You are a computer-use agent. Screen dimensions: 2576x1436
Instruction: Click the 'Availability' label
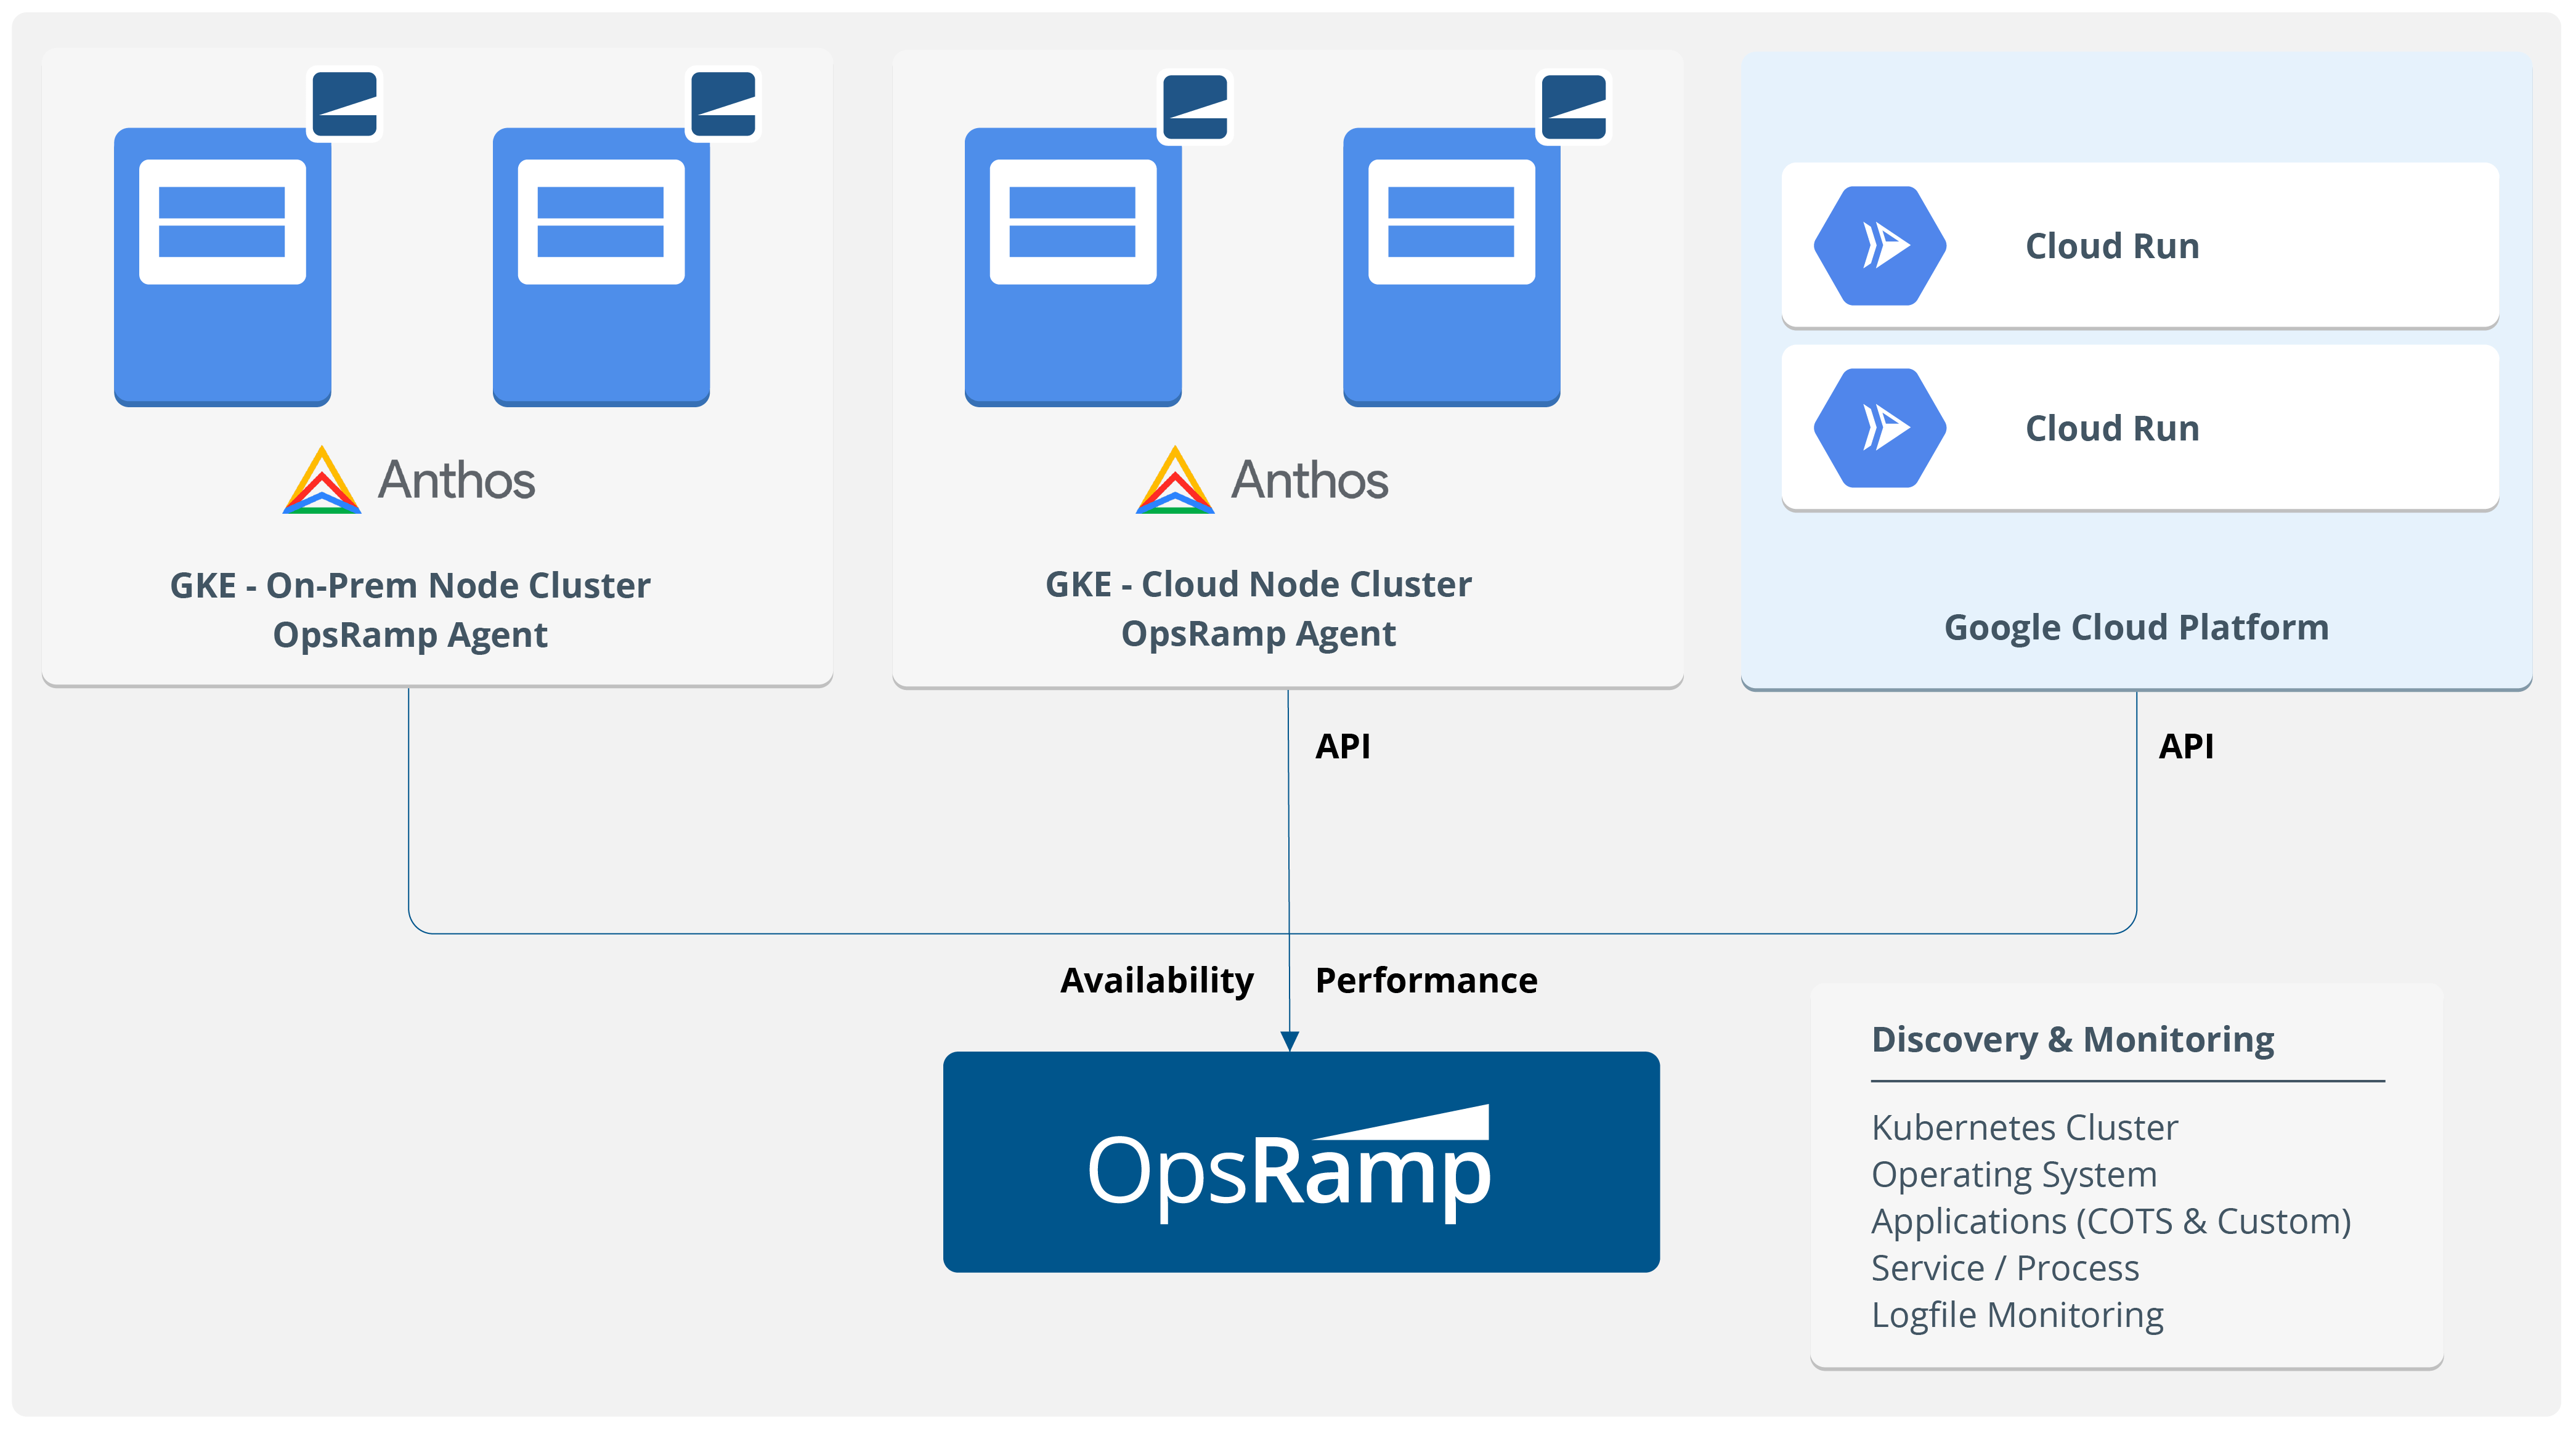coord(1157,981)
